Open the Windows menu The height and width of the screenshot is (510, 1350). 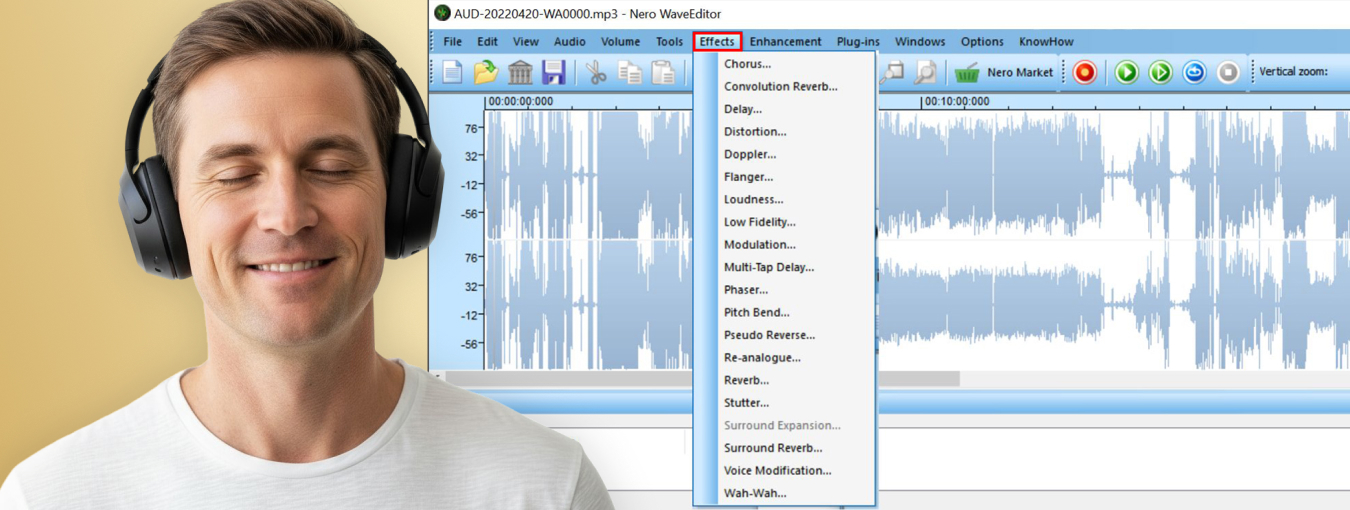(920, 41)
